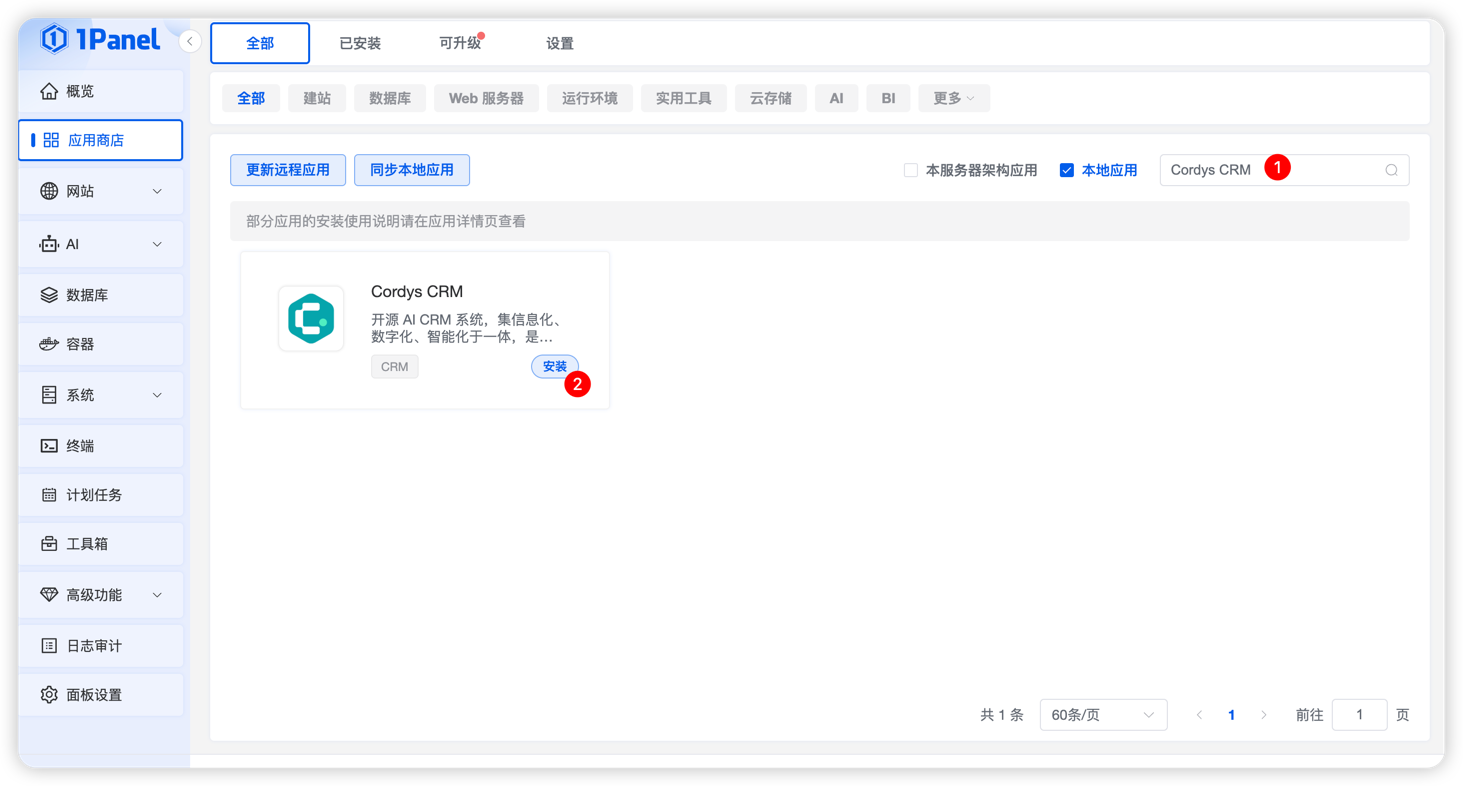
Task: Open 概览 in the sidebar
Action: click(100, 91)
